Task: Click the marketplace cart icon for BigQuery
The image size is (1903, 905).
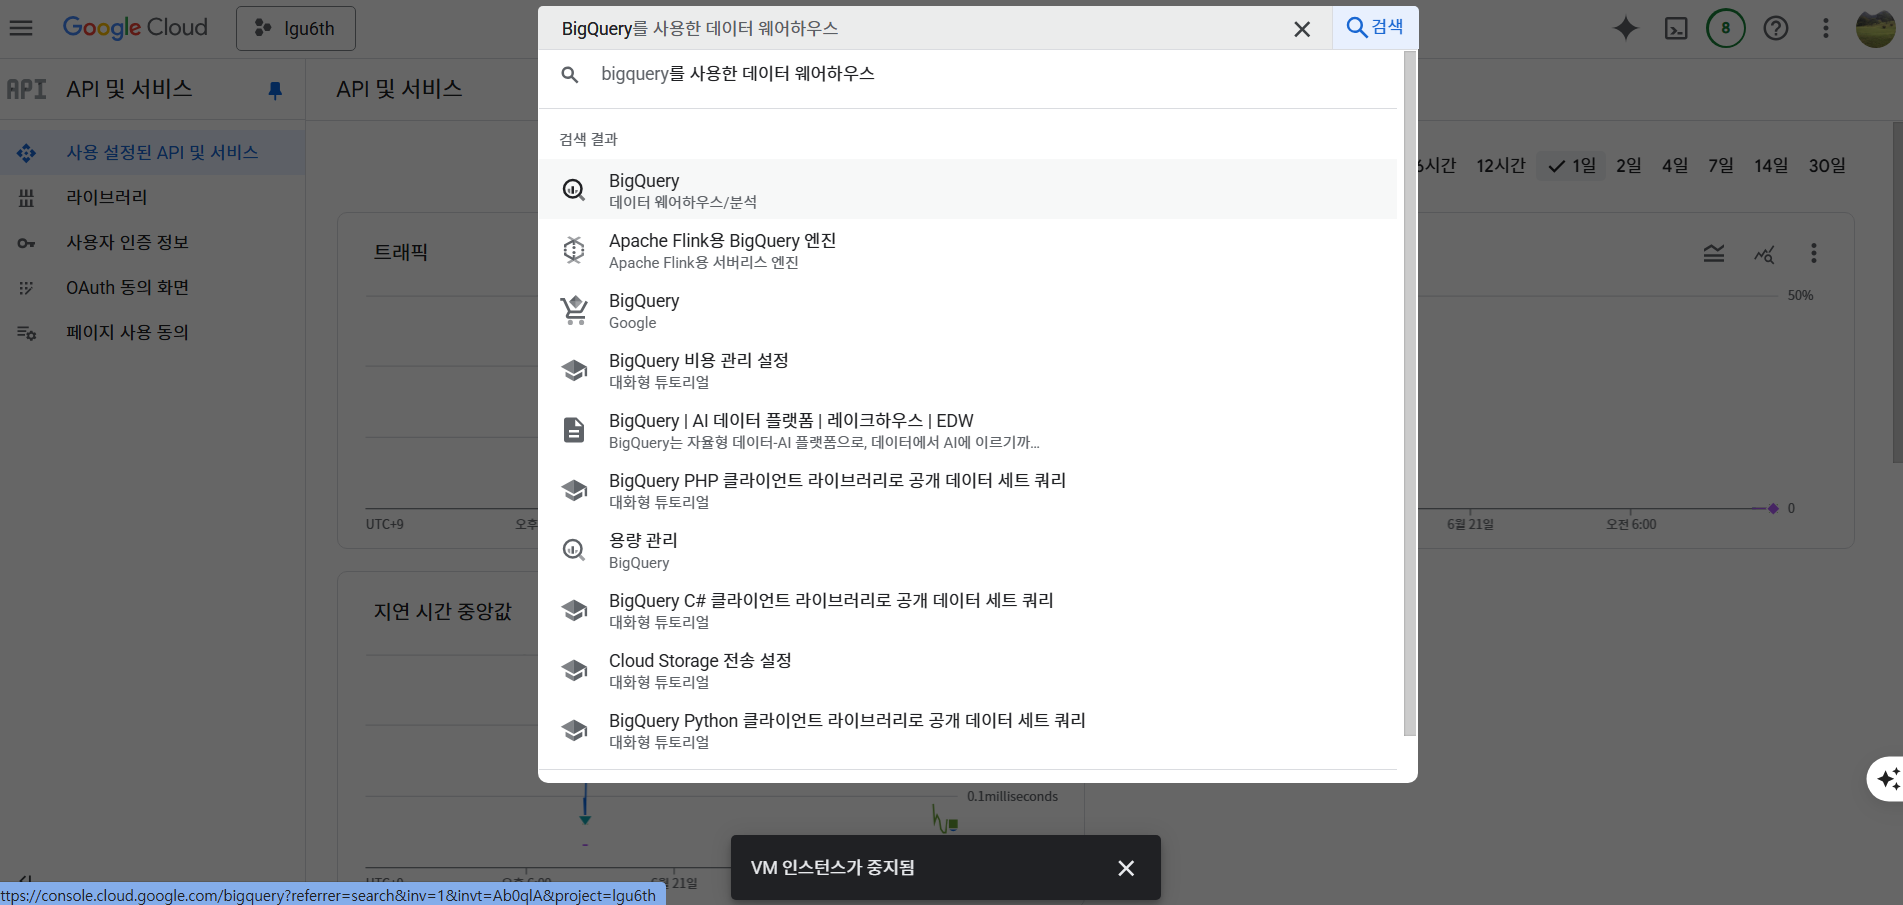Action: point(574,310)
